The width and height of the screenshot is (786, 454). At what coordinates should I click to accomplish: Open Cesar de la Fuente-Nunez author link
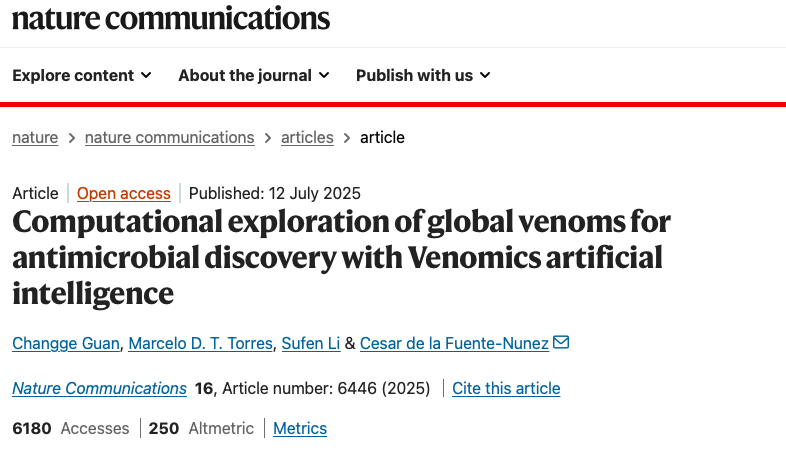(454, 344)
